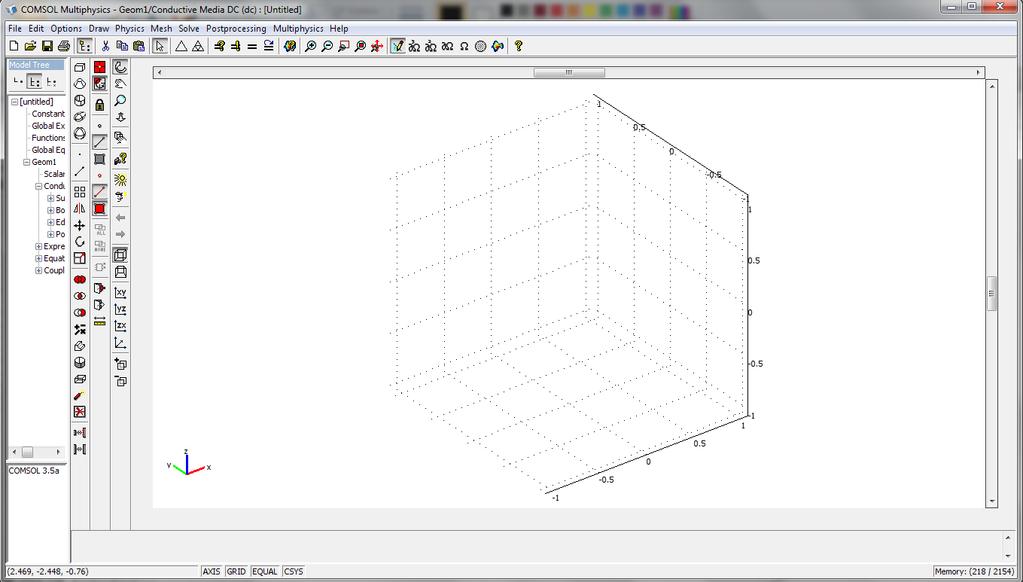Click the Union red circles icon
The height and width of the screenshot is (582, 1023).
point(80,279)
